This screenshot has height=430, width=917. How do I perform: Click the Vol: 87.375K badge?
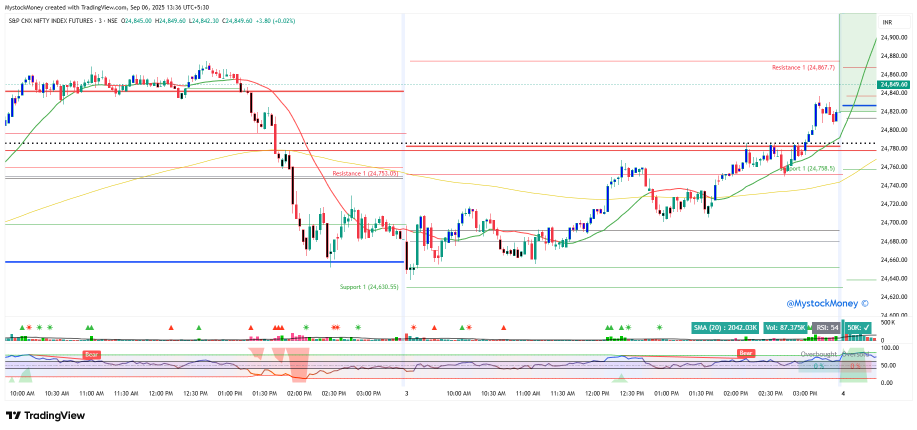pos(786,327)
